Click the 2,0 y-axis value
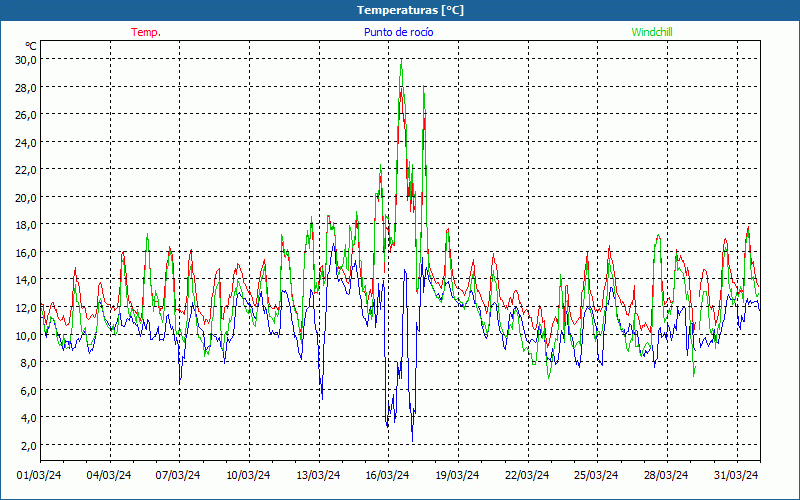This screenshot has height=500, width=800. pos(29,446)
